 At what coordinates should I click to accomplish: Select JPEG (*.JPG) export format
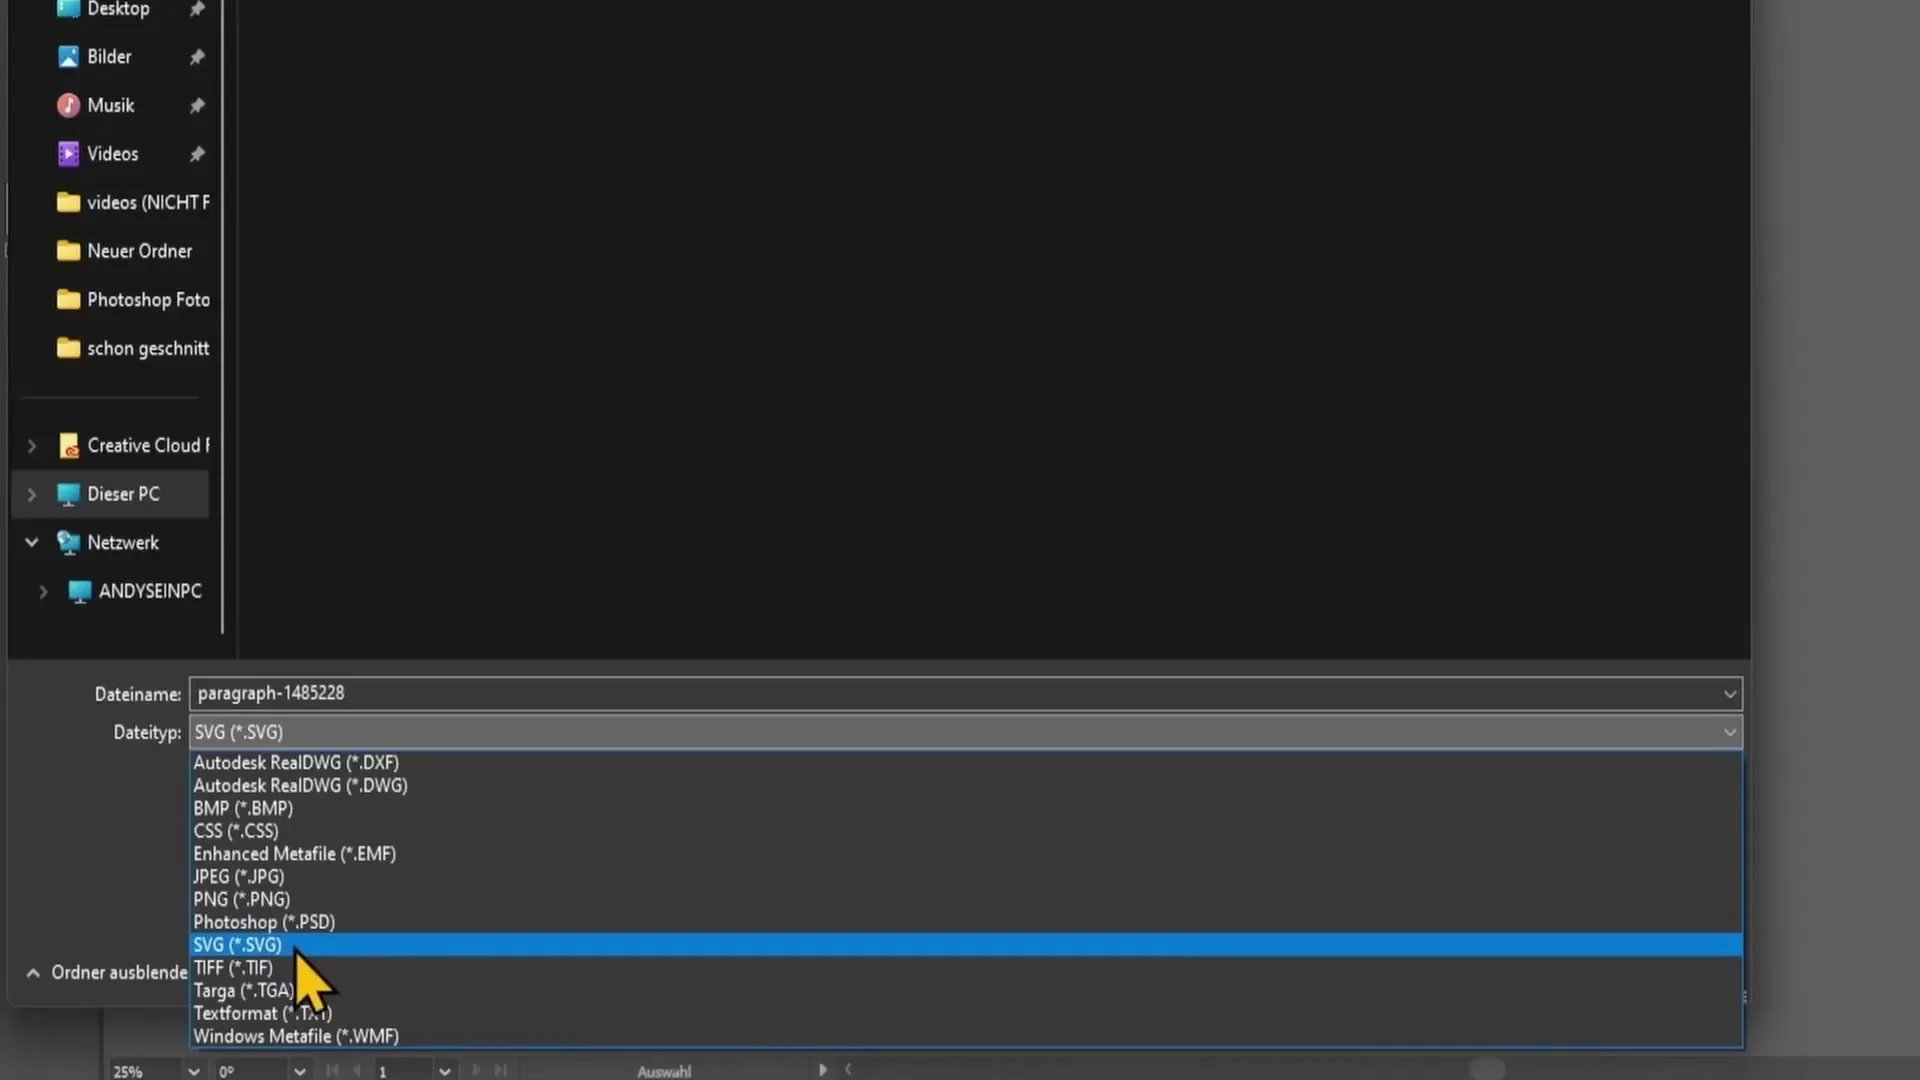pos(239,876)
